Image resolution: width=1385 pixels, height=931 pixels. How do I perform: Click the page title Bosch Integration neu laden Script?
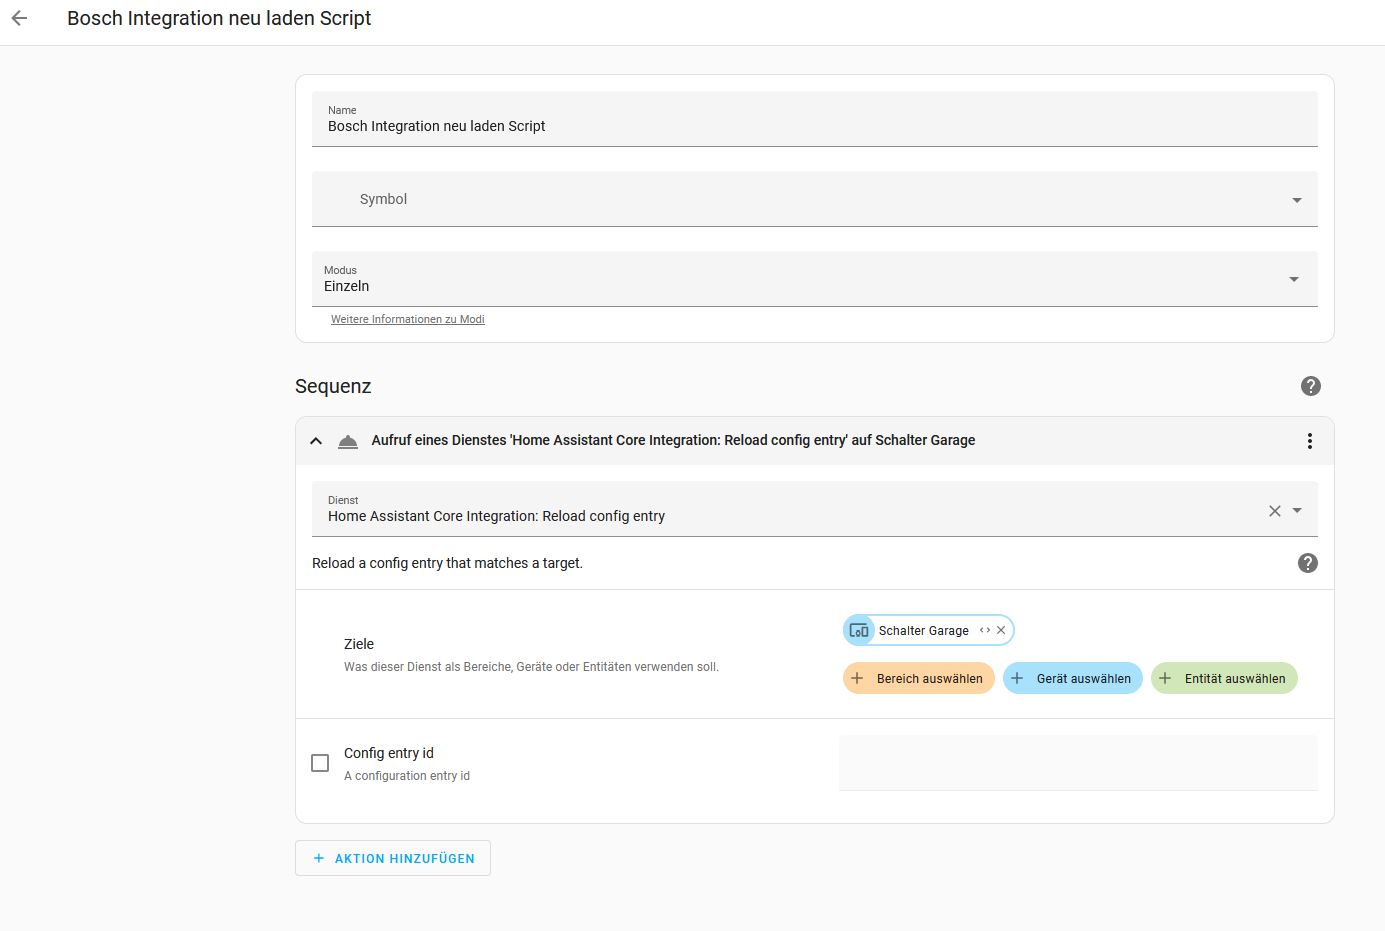(x=219, y=18)
